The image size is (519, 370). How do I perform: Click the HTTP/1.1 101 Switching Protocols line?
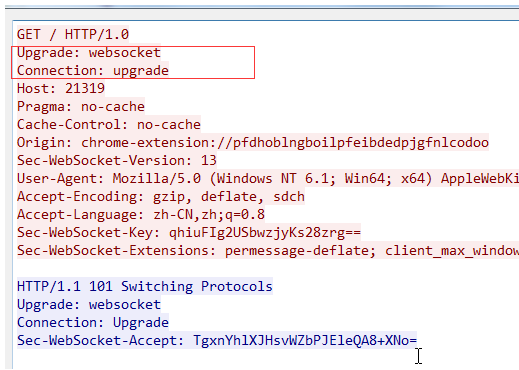pos(145,286)
